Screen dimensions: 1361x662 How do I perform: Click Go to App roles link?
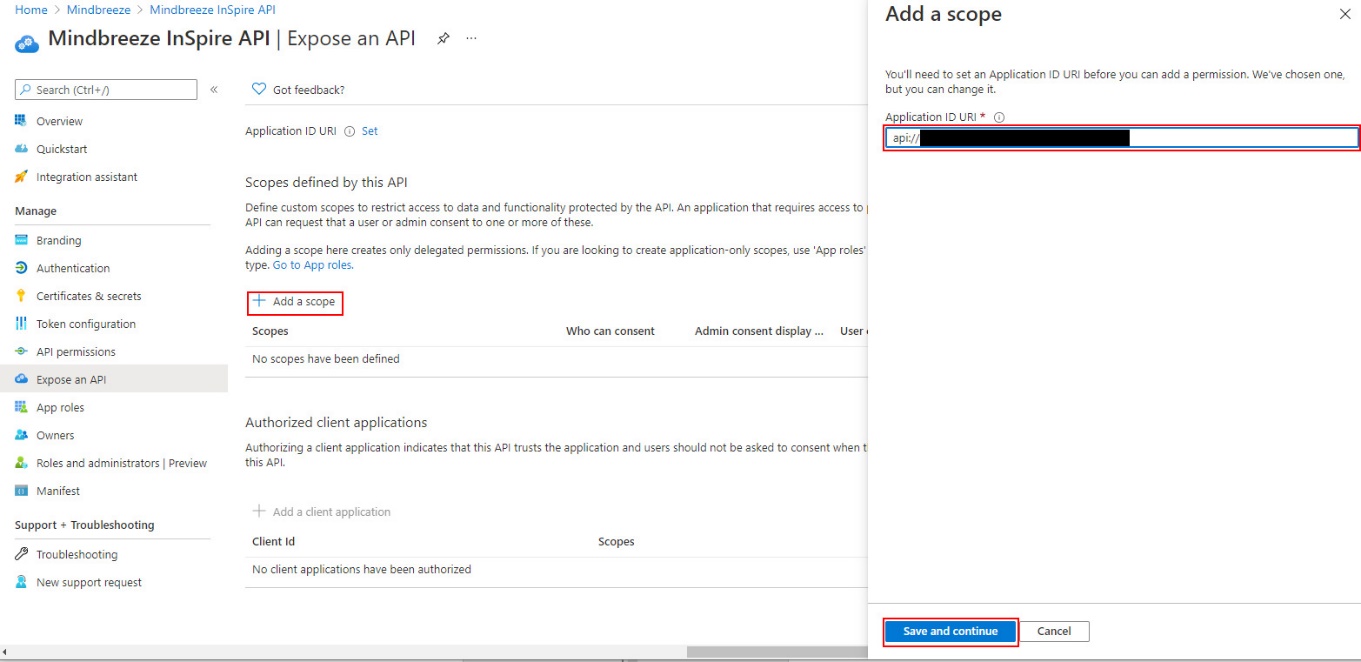[x=313, y=265]
